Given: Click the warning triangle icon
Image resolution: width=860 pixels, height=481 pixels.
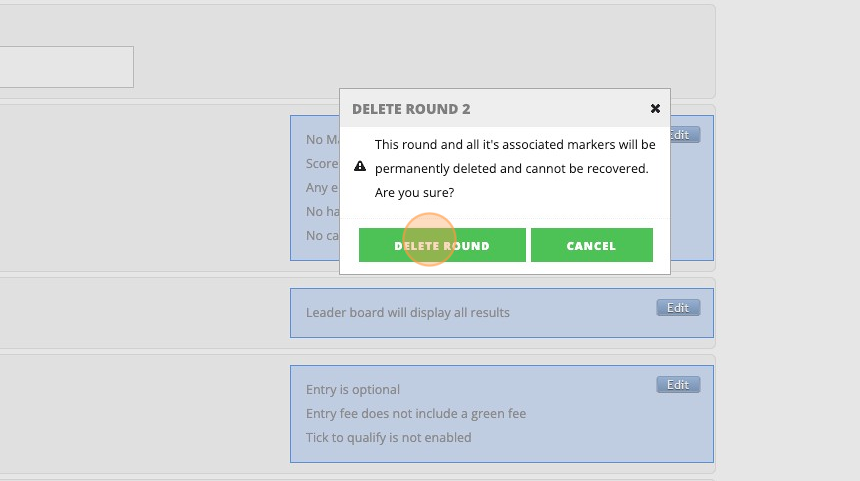Looking at the screenshot, I should click(x=360, y=167).
